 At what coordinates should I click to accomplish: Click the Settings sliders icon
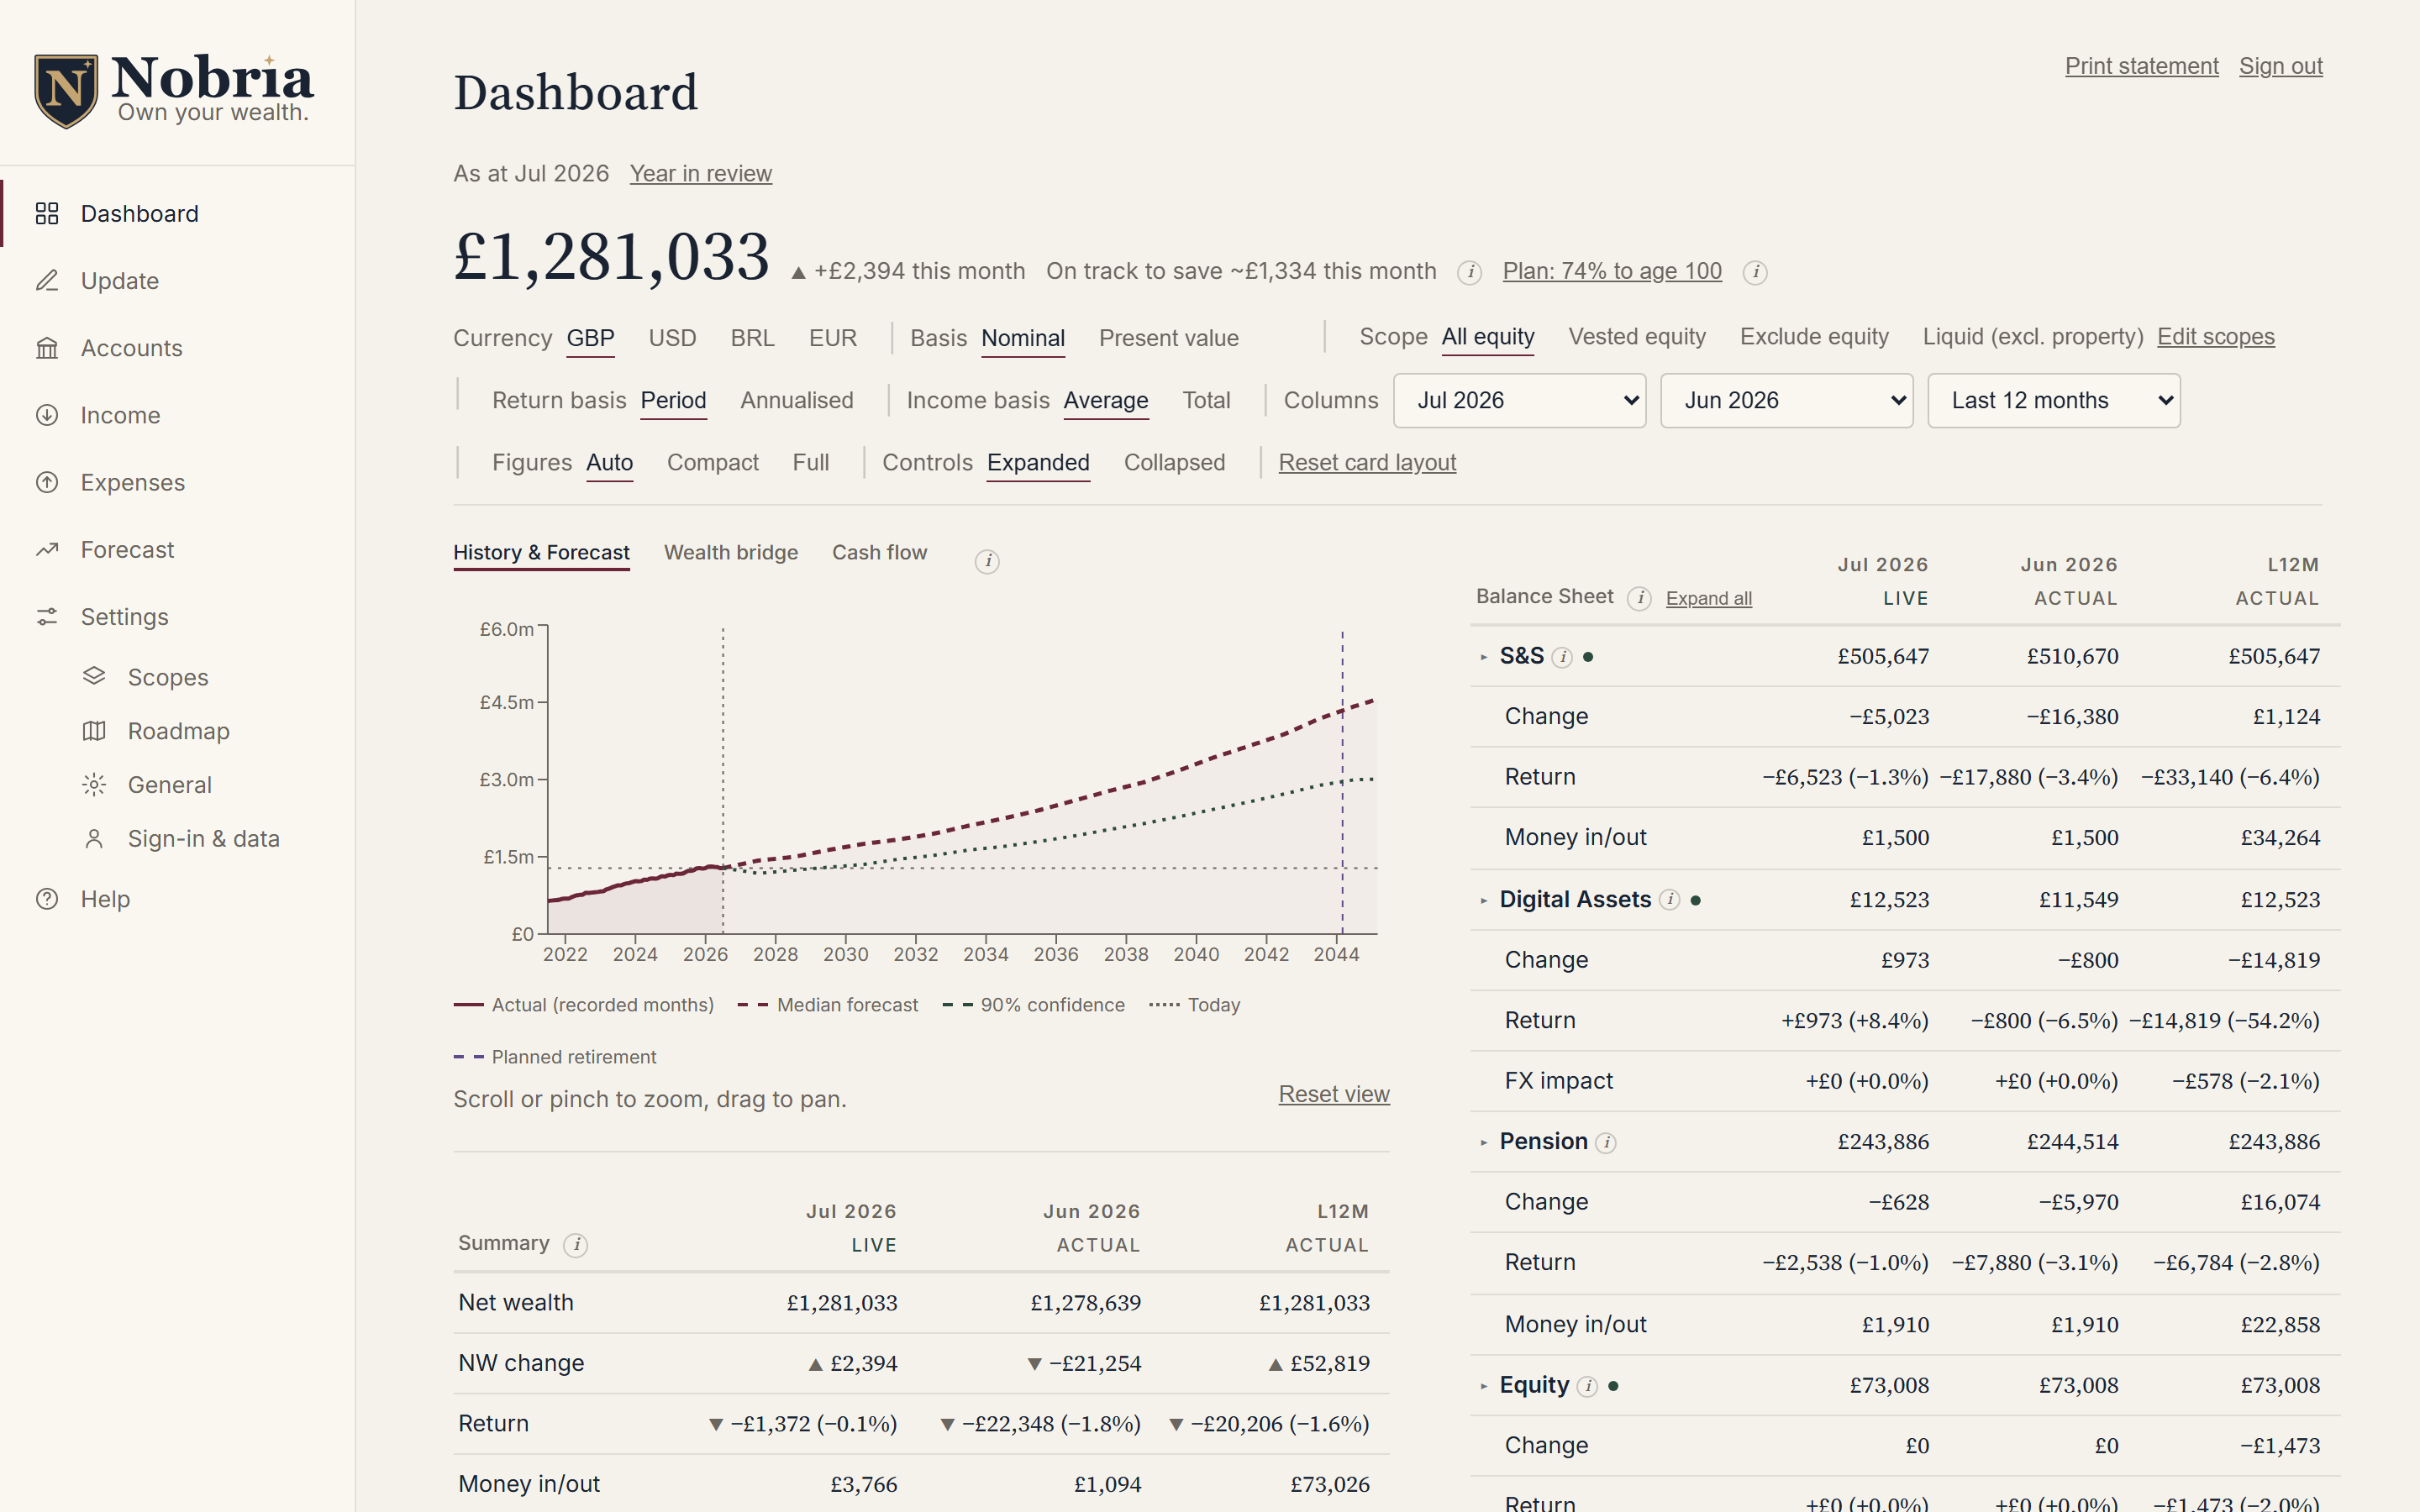(47, 616)
